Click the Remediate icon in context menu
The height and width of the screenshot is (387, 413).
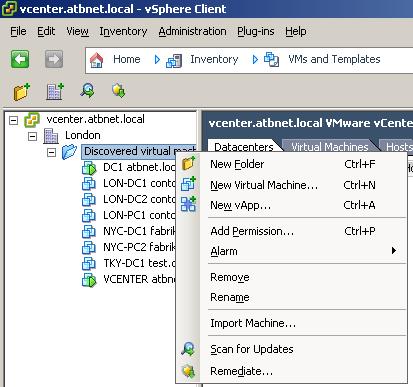(x=188, y=371)
